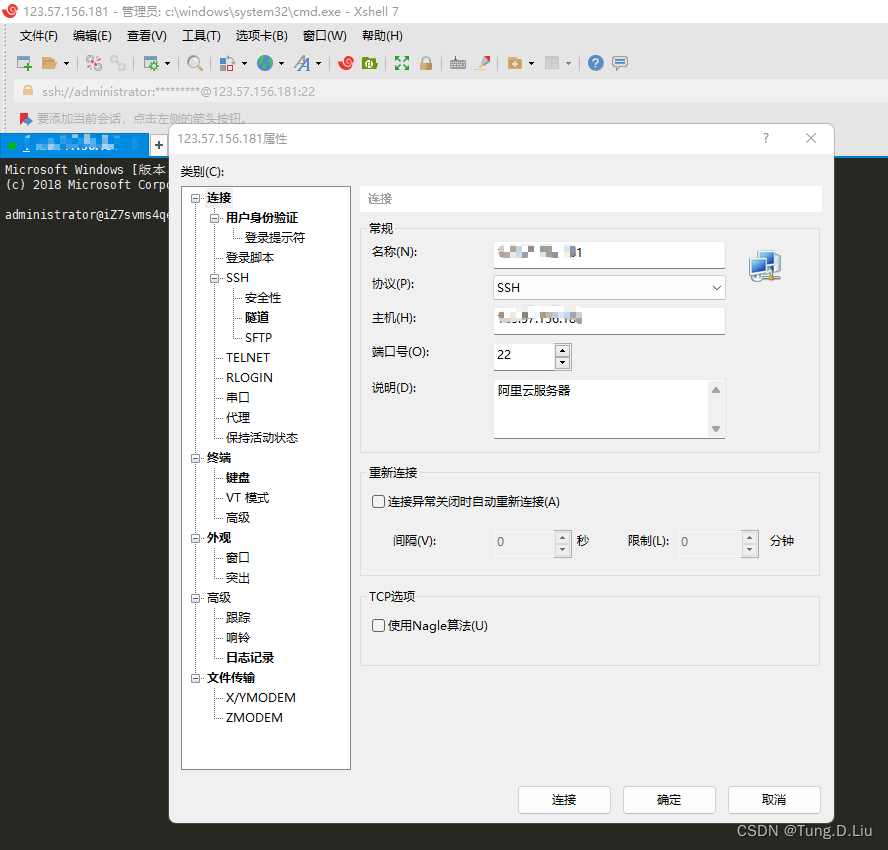Collapse the 终端 tree node
The width and height of the screenshot is (888, 850).
pos(197,458)
